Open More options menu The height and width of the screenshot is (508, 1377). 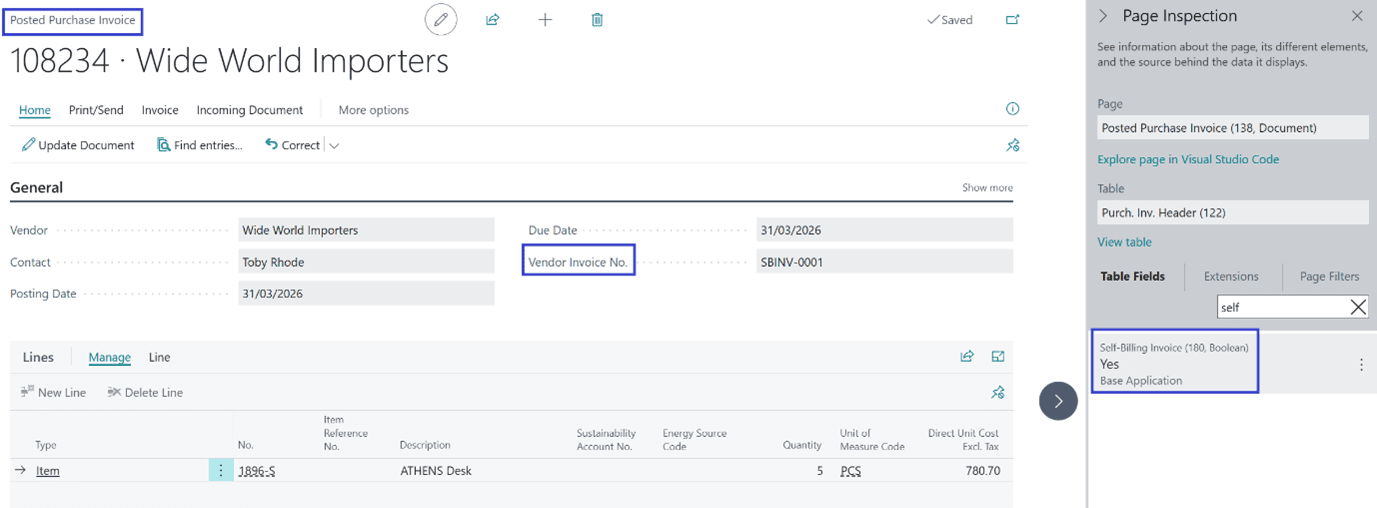373,110
